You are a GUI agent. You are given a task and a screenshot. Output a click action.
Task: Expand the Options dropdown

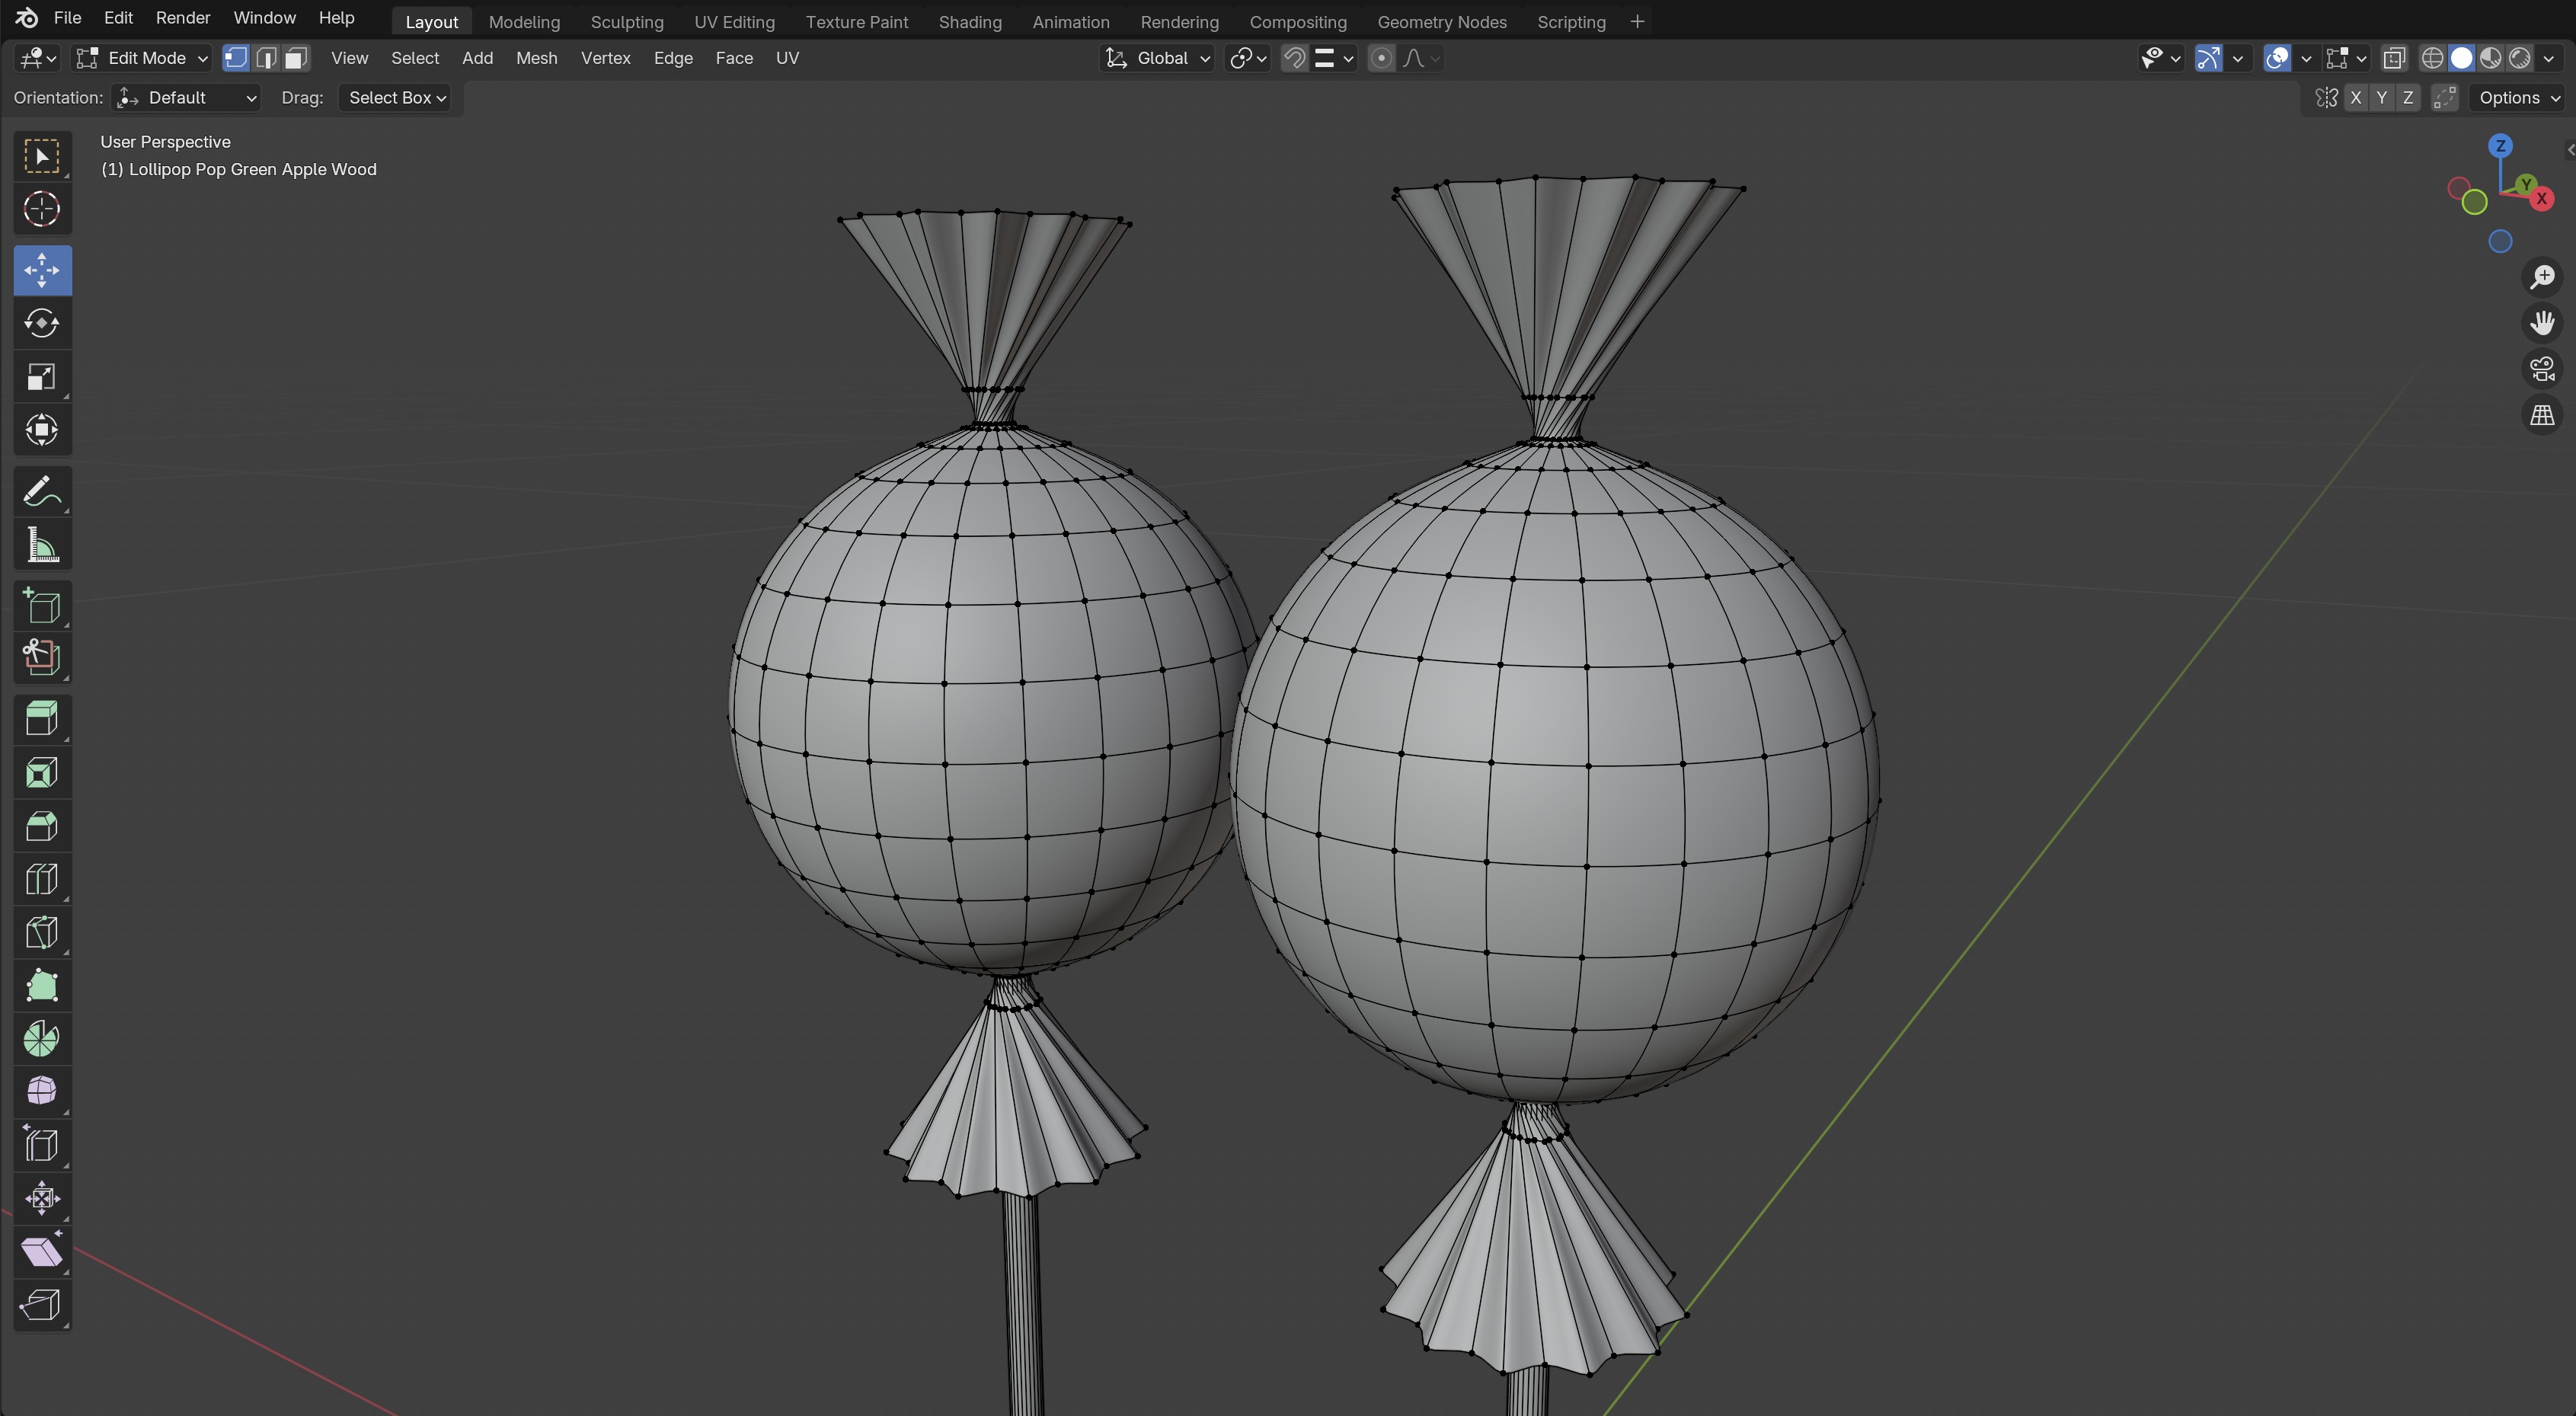coord(2519,98)
